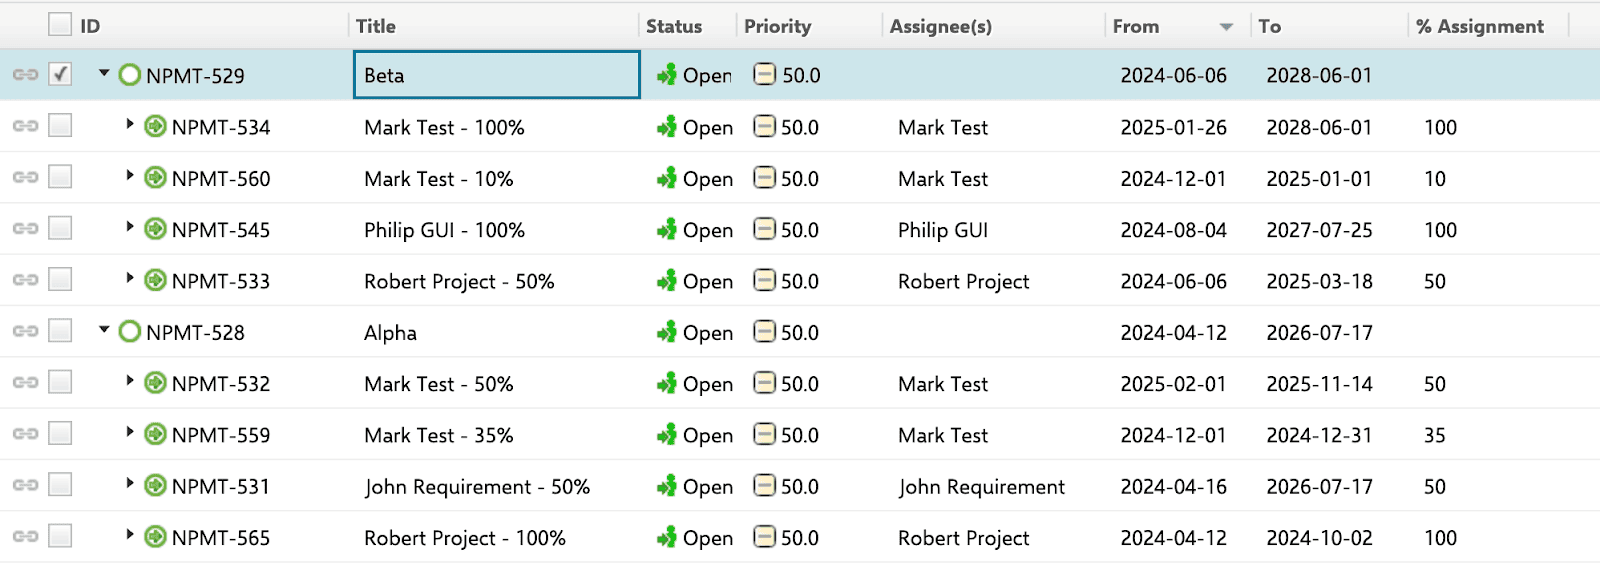
Task: Collapse the NPMT-528 Alpha tree node
Action: [x=104, y=329]
